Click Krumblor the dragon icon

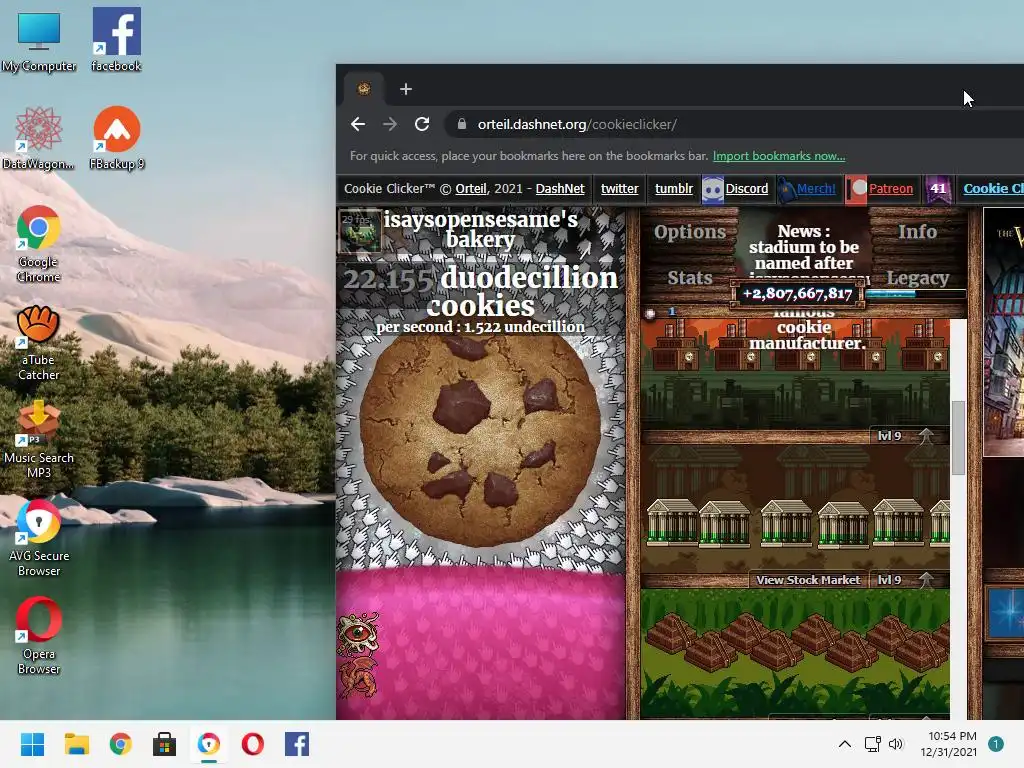tap(359, 677)
